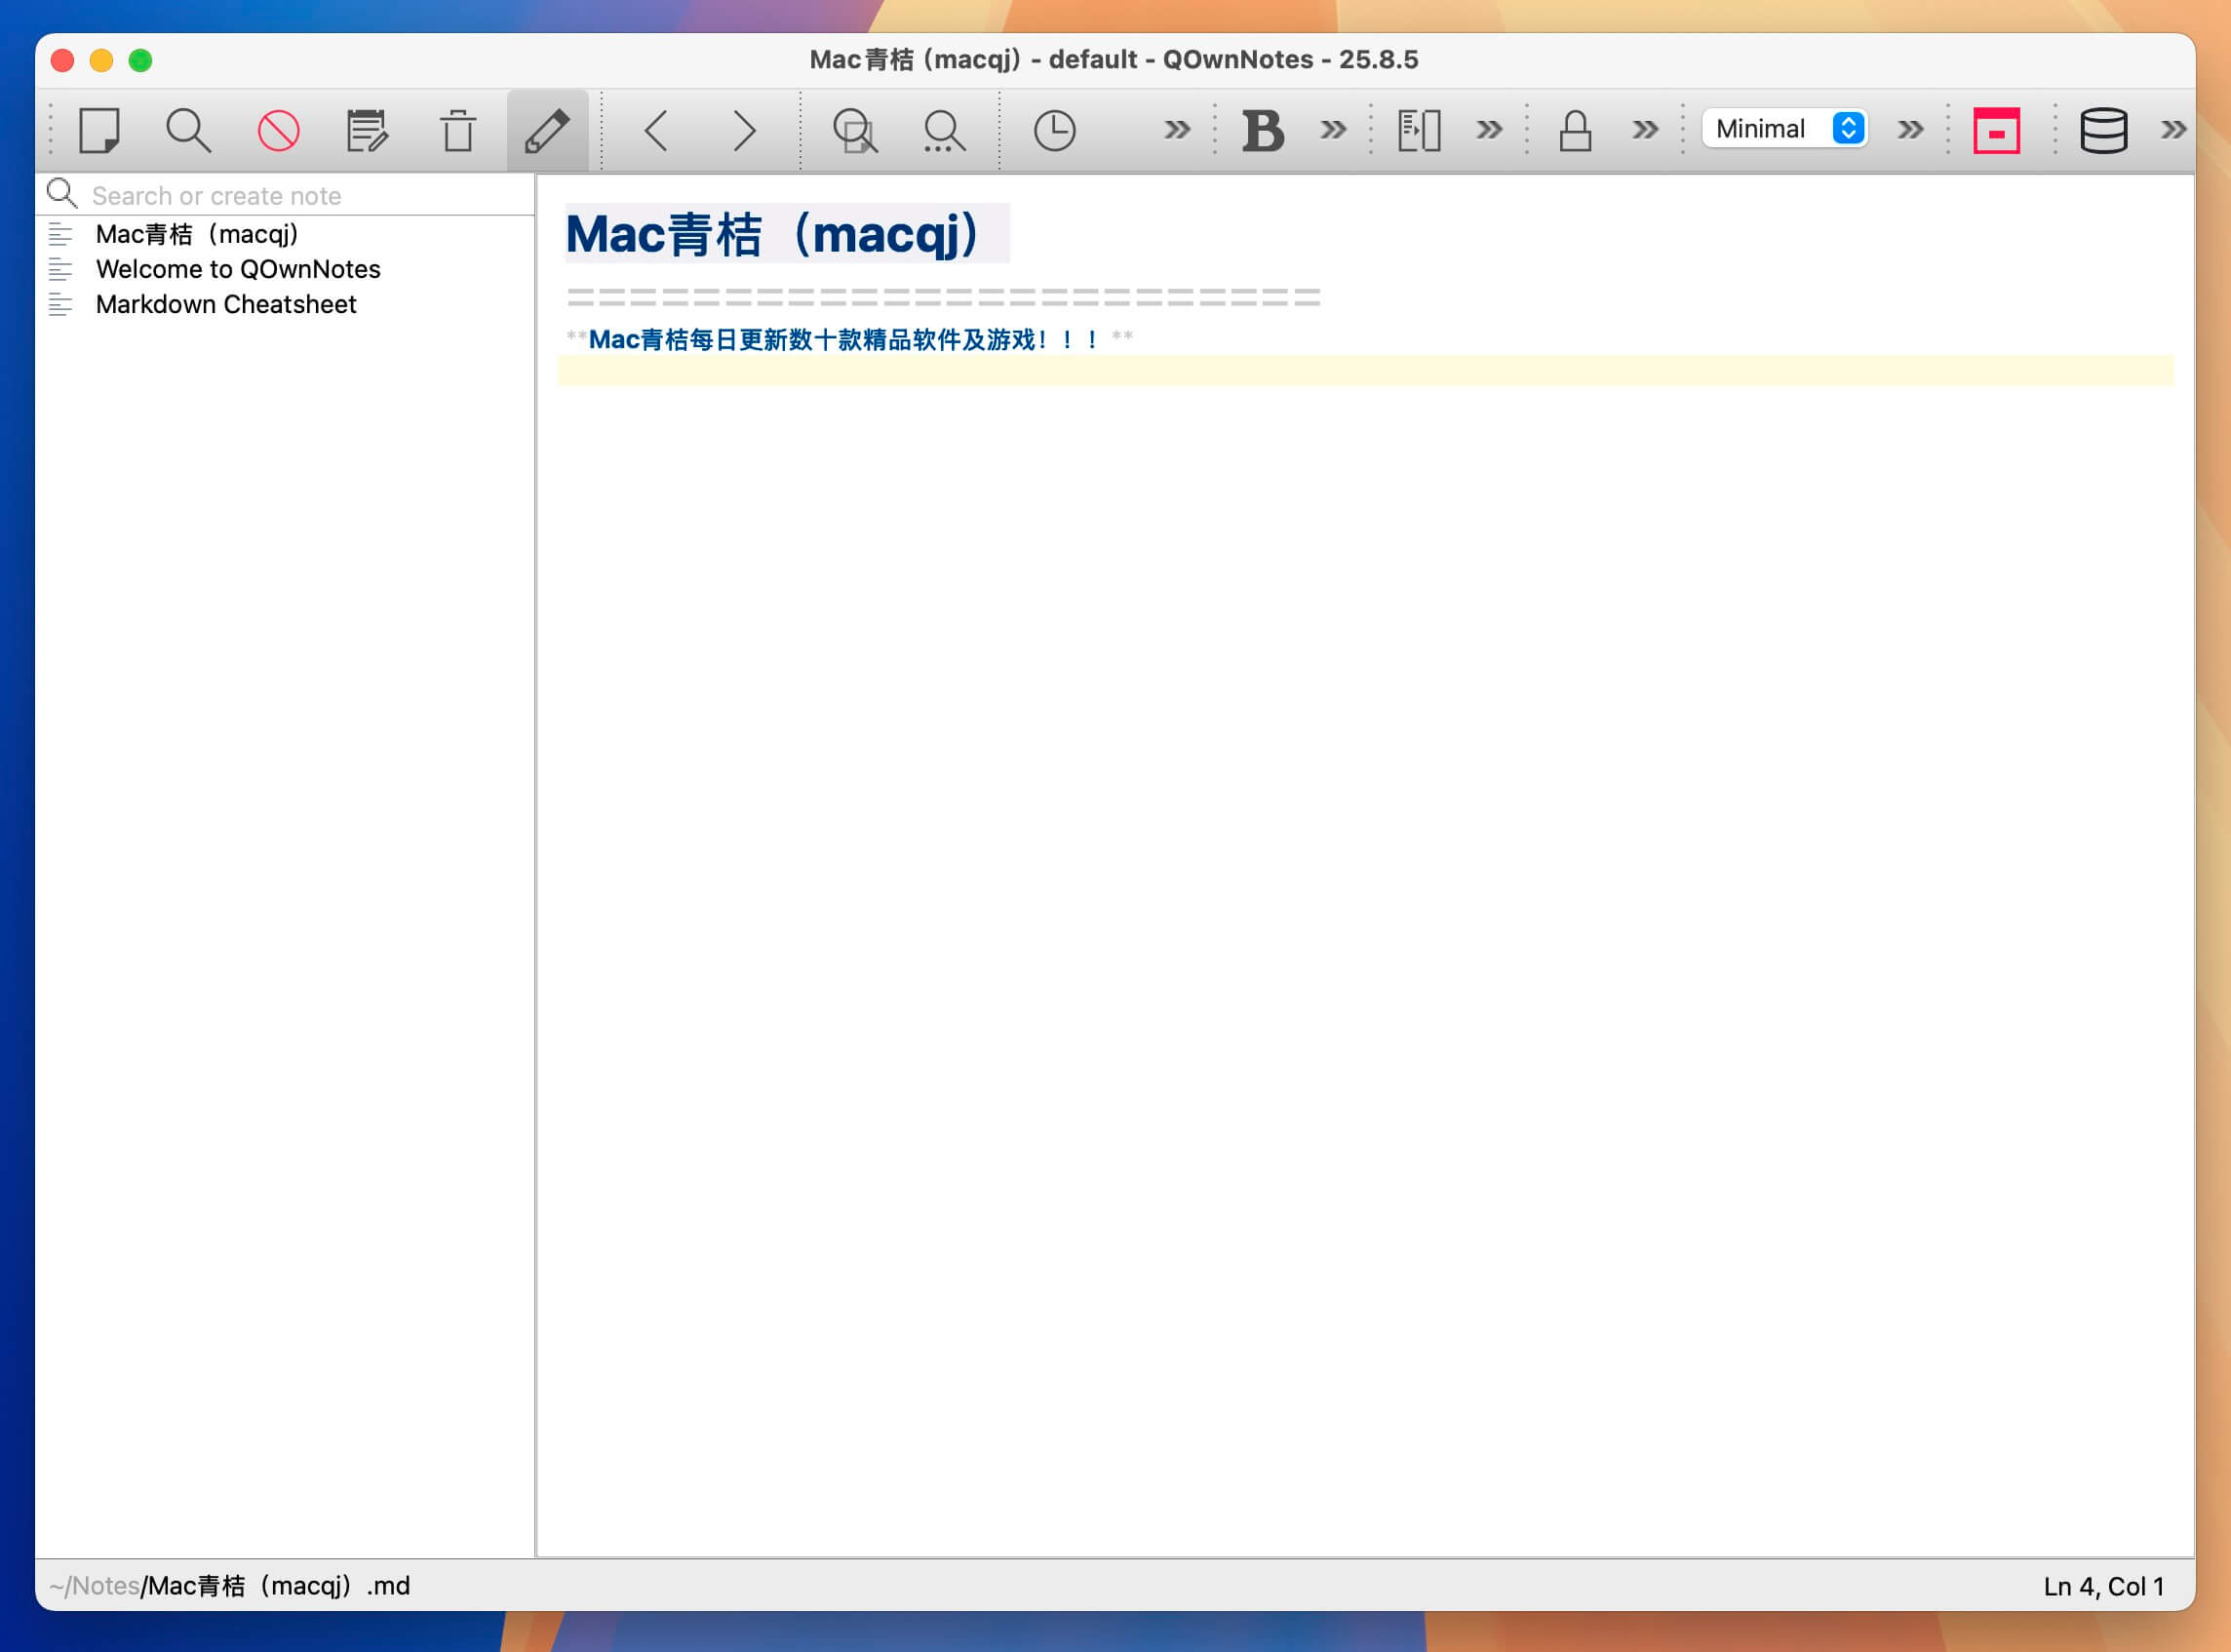Viewport: 2231px width, 1652px height.
Task: Click the highlighted empty line in the editor
Action: pos(1364,370)
